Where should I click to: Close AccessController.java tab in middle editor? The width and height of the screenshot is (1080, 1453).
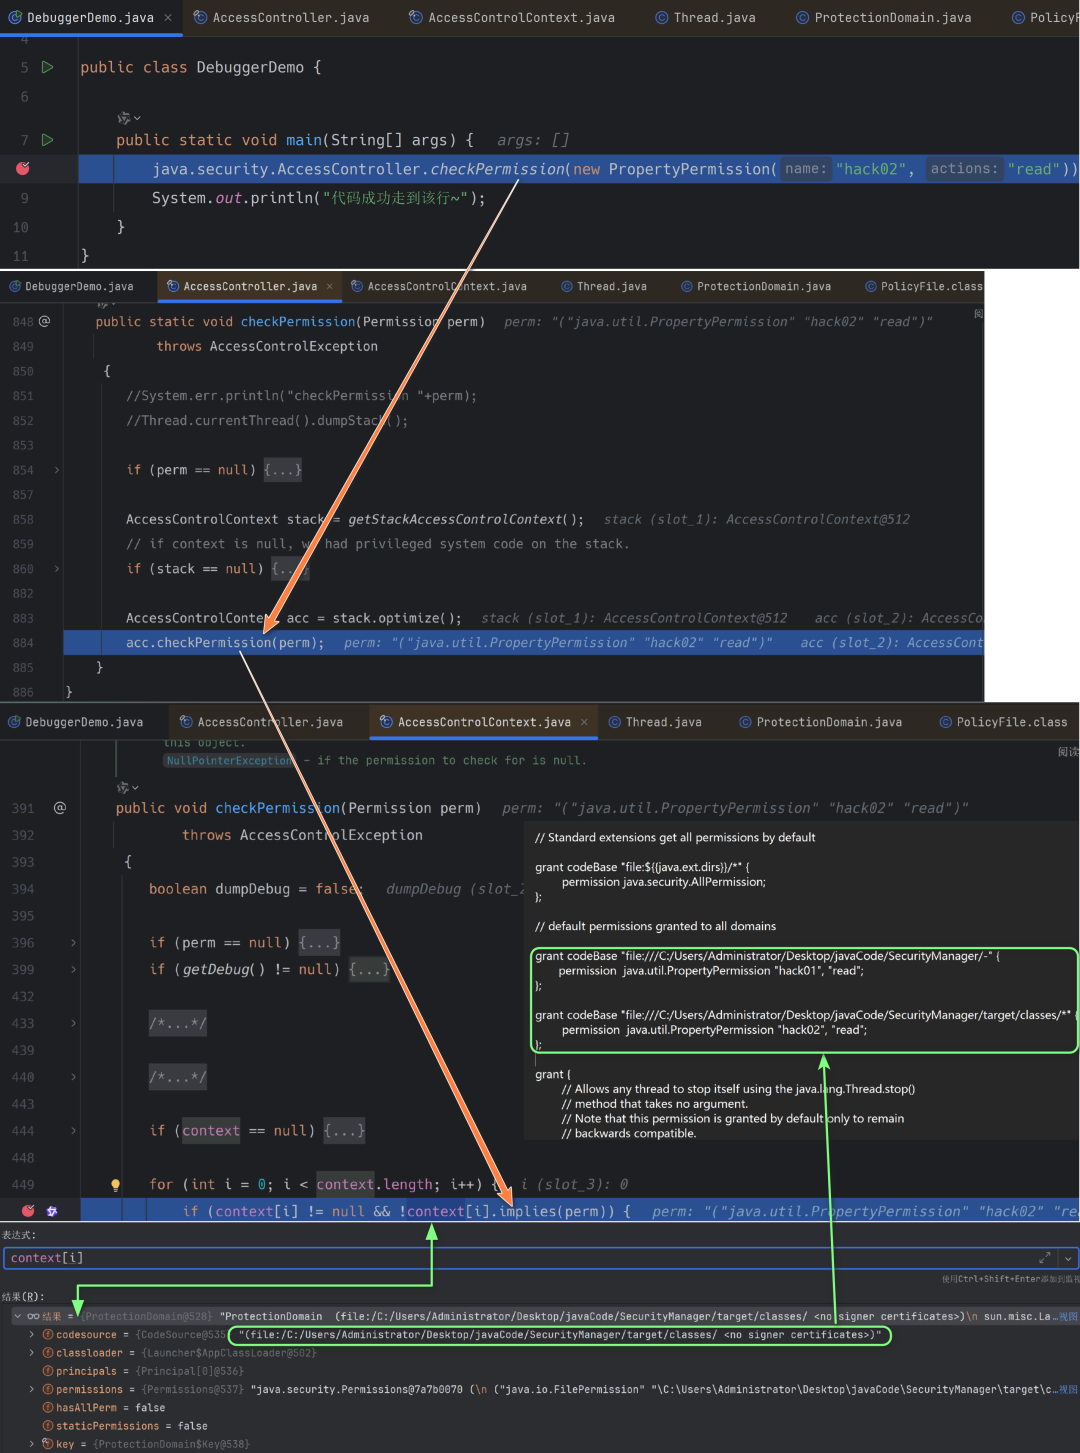point(330,286)
